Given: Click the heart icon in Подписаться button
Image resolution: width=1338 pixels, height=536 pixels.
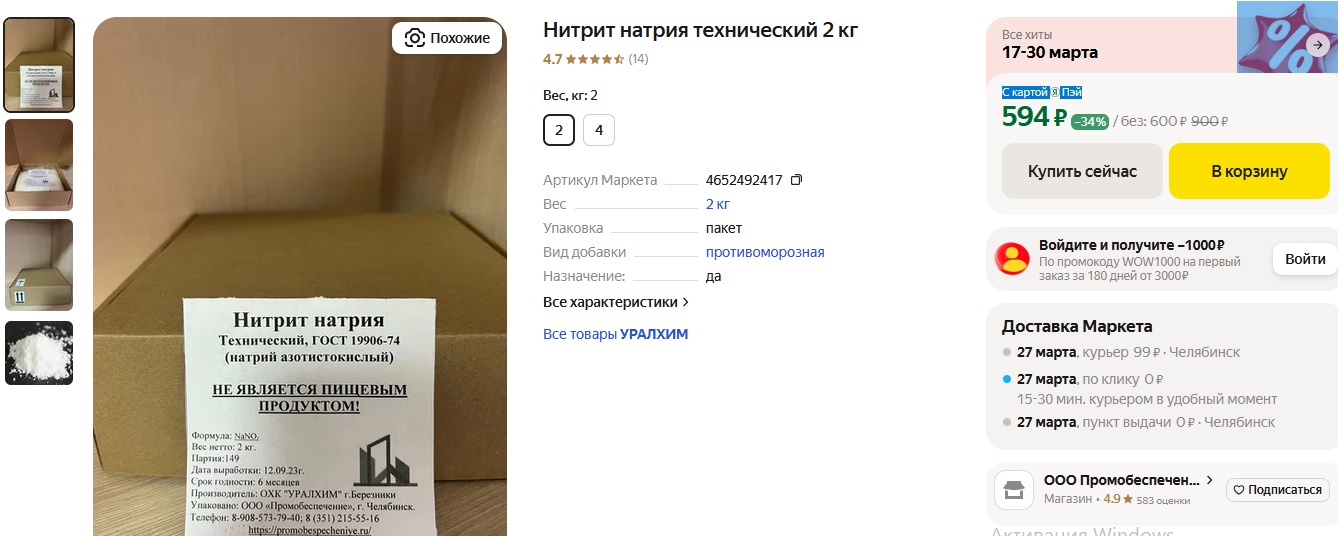Looking at the screenshot, I should [1238, 490].
